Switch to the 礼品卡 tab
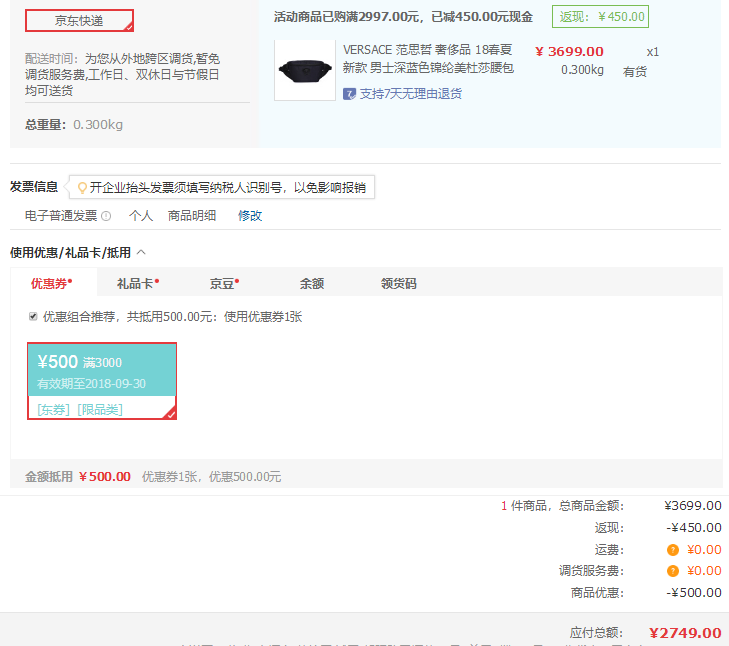The width and height of the screenshot is (729, 646). [138, 283]
